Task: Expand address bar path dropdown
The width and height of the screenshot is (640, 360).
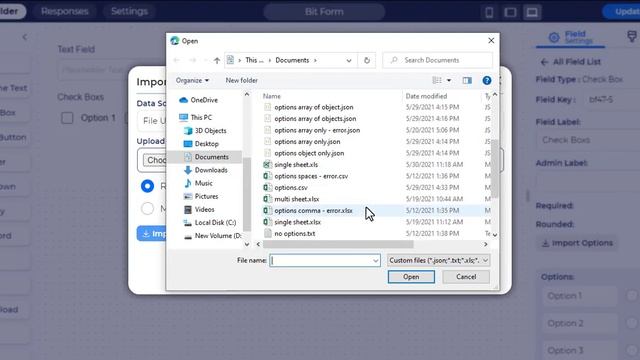Action: pyautogui.click(x=349, y=60)
